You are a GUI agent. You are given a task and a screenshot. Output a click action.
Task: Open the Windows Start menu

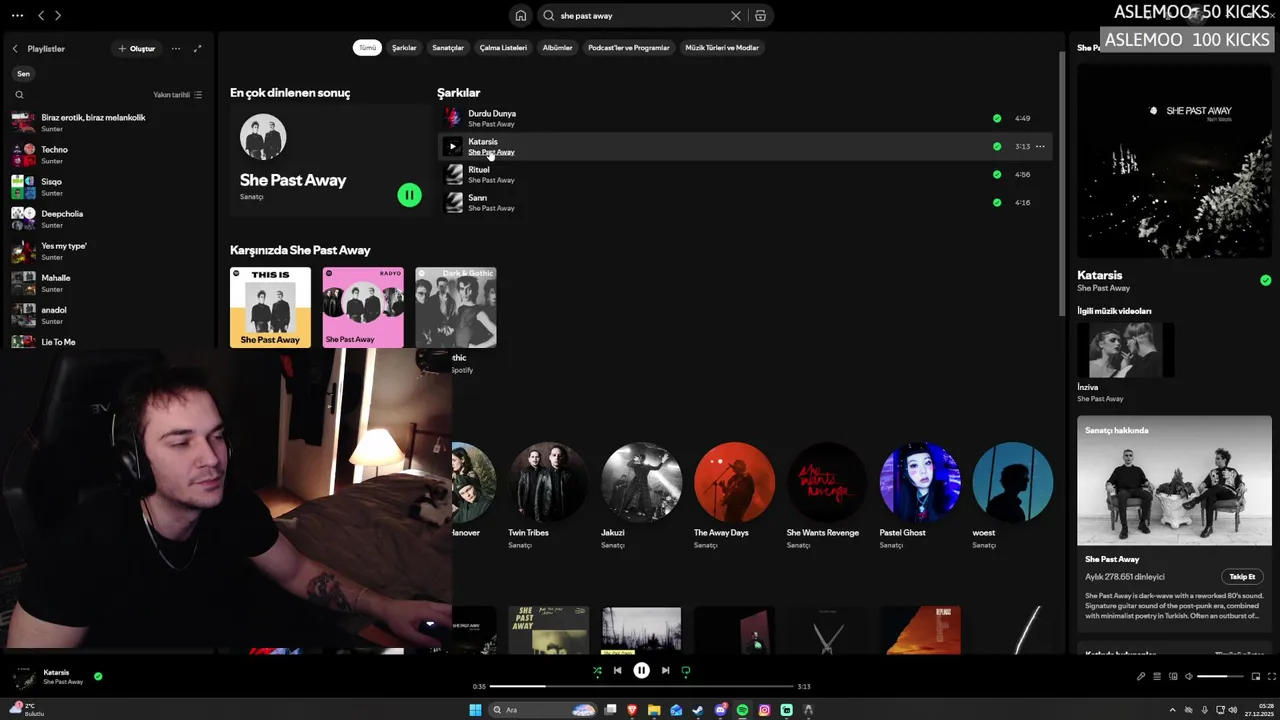475,710
